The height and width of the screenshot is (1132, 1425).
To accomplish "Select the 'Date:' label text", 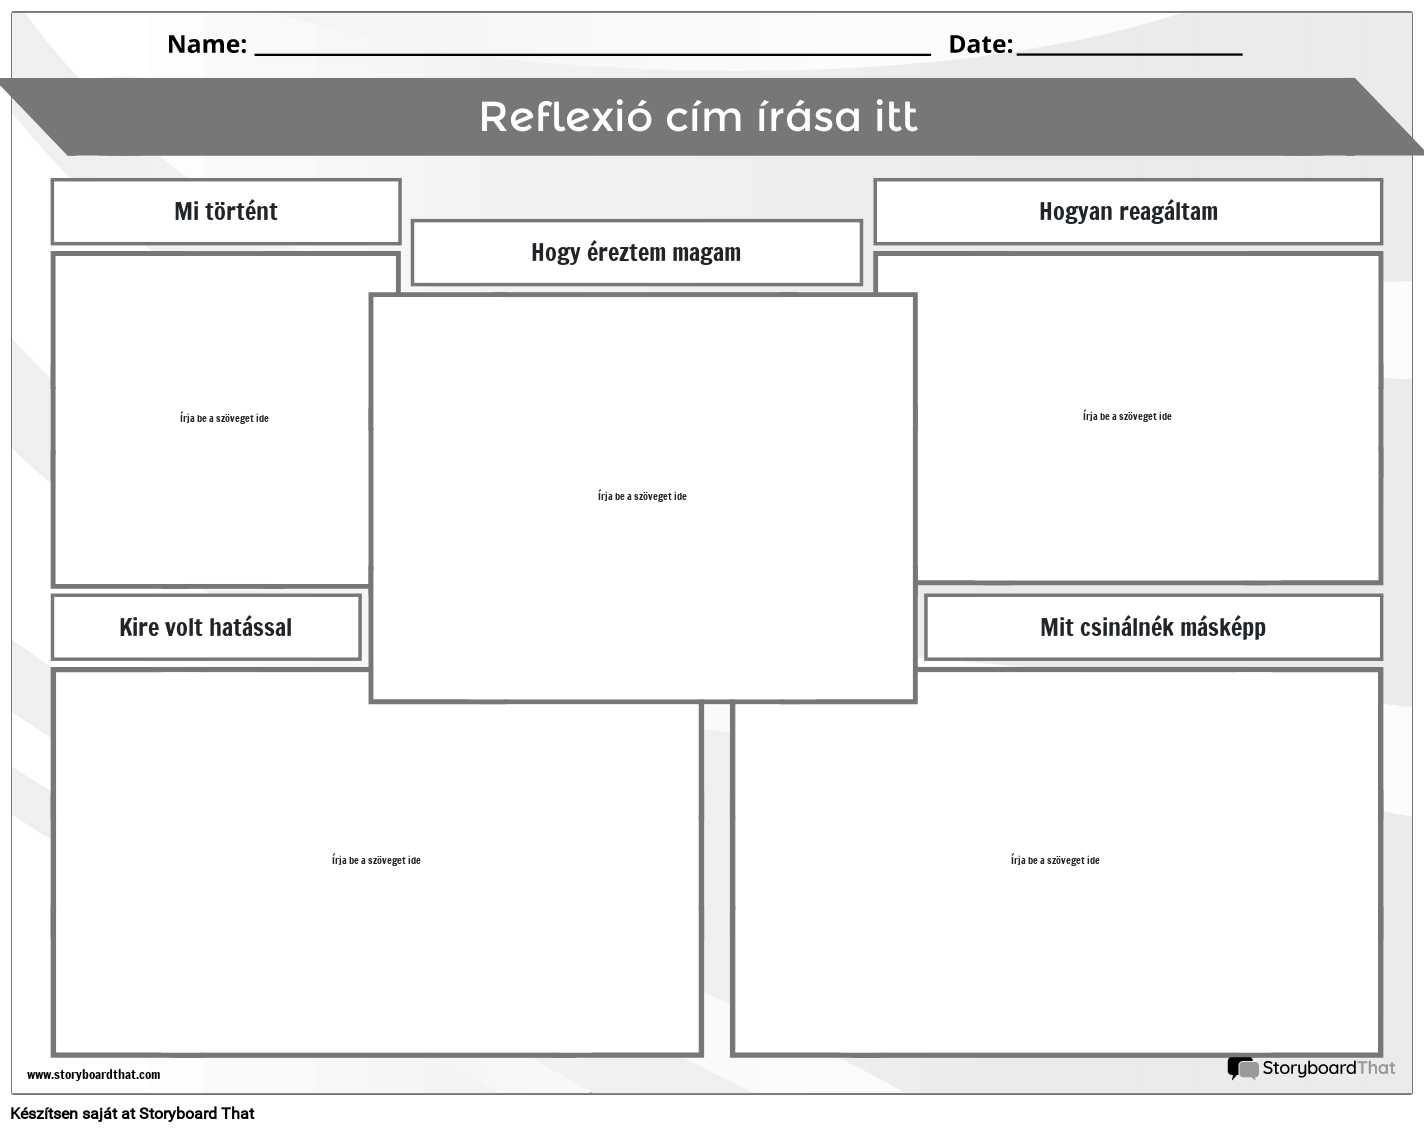I will click(x=980, y=44).
